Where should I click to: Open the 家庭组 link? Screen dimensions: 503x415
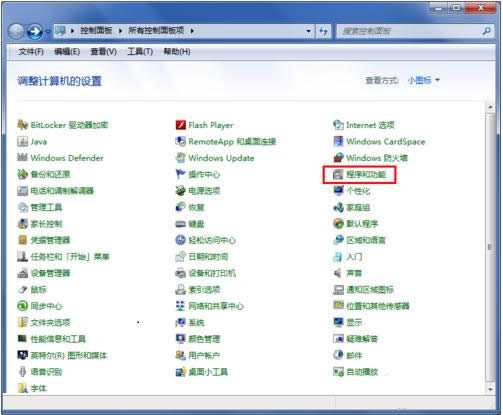coord(358,207)
